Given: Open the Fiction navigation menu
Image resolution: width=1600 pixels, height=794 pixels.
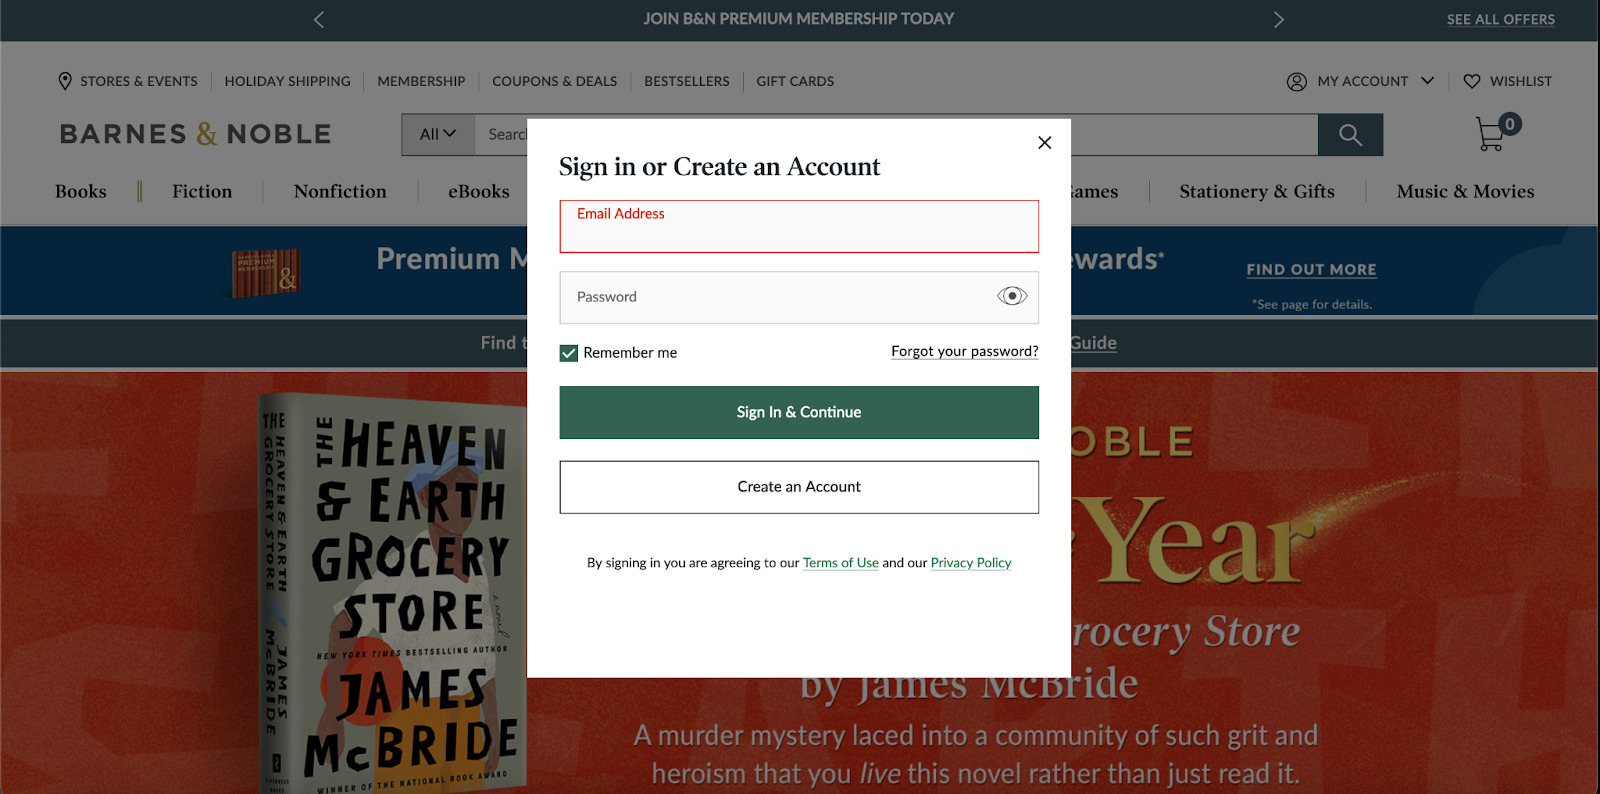Looking at the screenshot, I should (202, 192).
